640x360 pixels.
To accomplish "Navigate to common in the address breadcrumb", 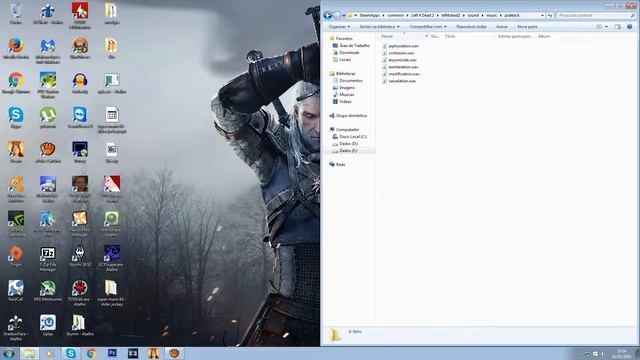I will point(395,16).
